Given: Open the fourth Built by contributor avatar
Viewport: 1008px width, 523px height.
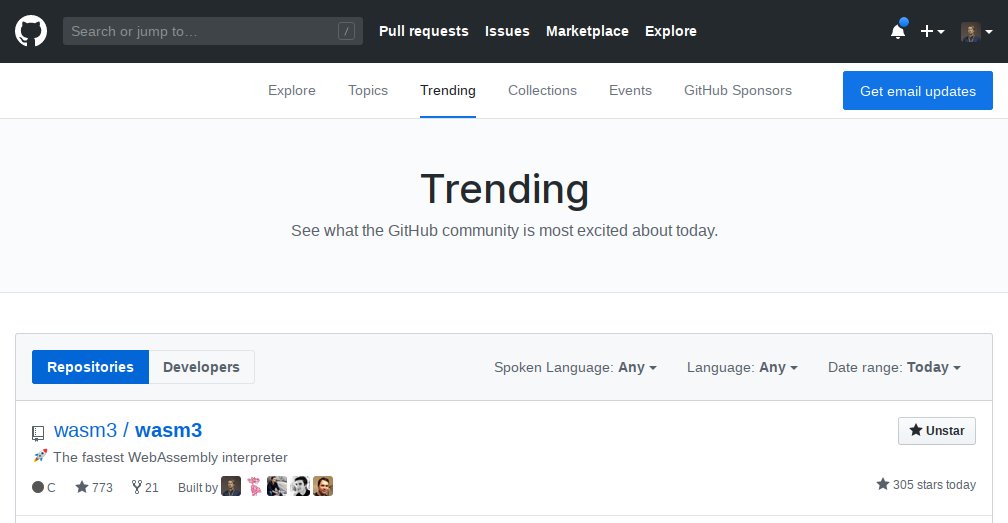Looking at the screenshot, I should 300,486.
